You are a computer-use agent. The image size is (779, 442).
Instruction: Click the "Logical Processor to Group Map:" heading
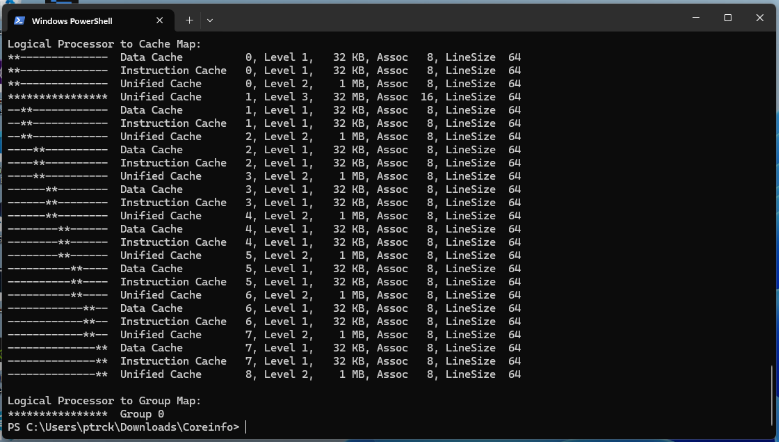[103, 400]
